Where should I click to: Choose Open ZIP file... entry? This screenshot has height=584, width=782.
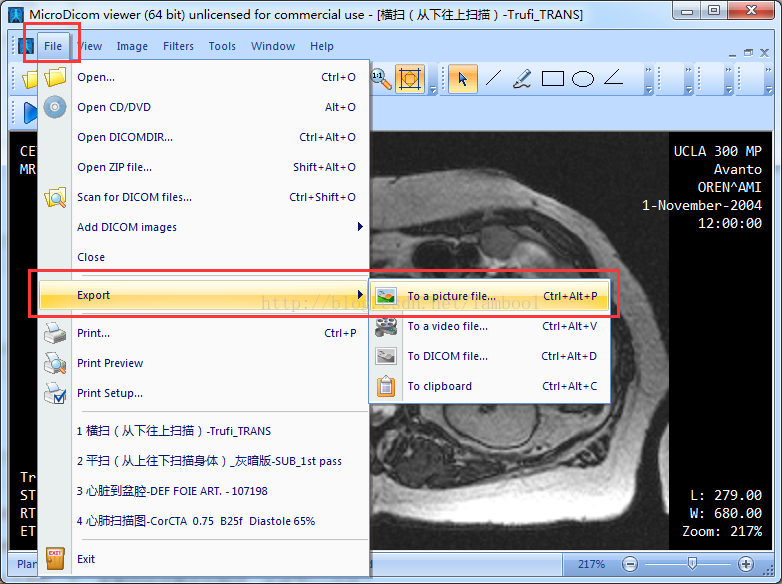pos(204,167)
